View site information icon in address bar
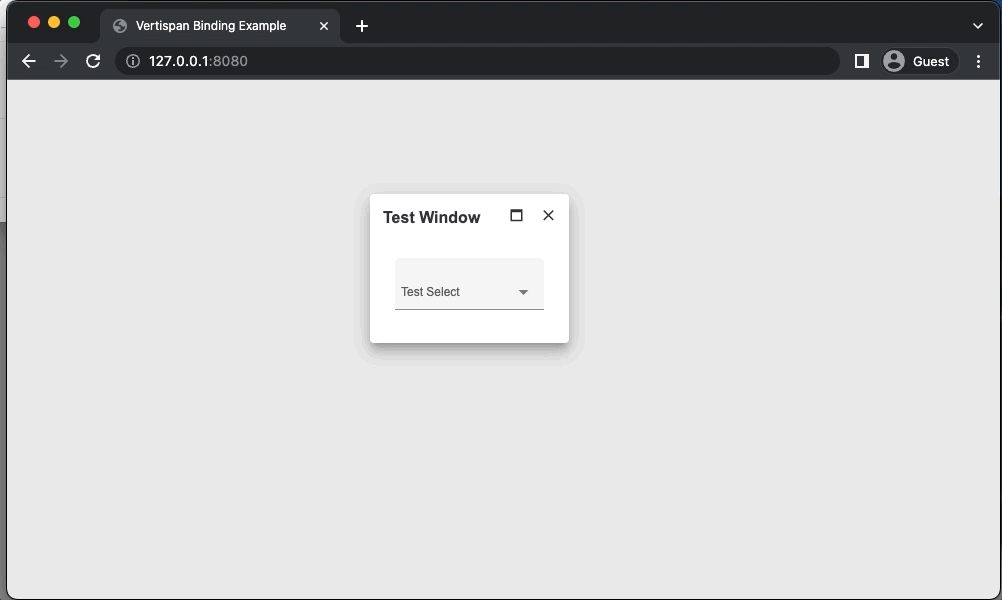Viewport: 1002px width, 600px height. coord(133,61)
